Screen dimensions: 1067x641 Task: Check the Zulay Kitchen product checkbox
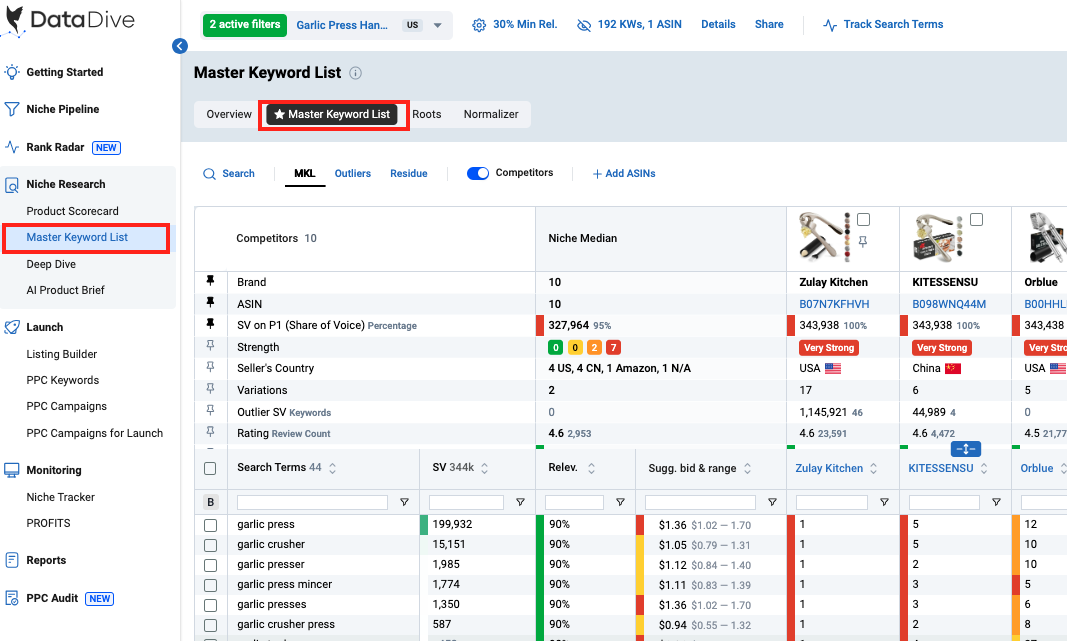(864, 219)
